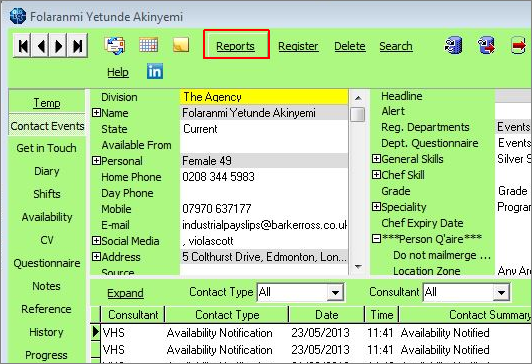Click the Contact Type column header
The image size is (532, 364).
point(227,314)
